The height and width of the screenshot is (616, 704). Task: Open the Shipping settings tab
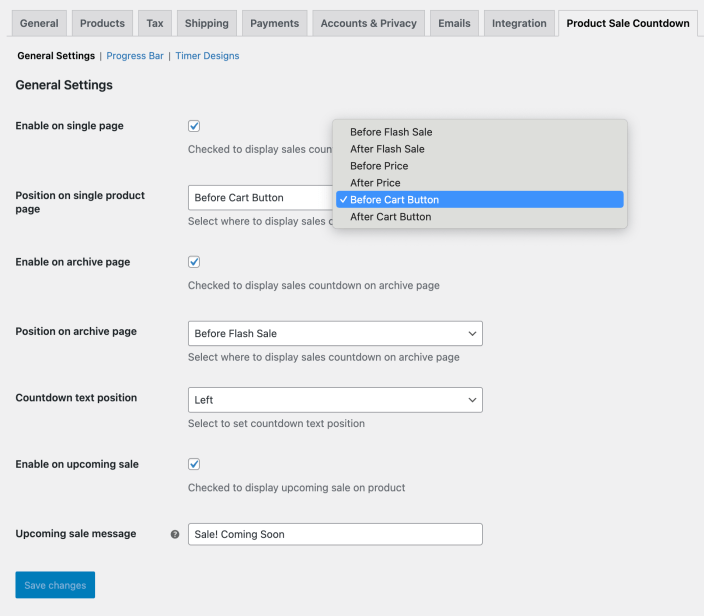point(207,23)
